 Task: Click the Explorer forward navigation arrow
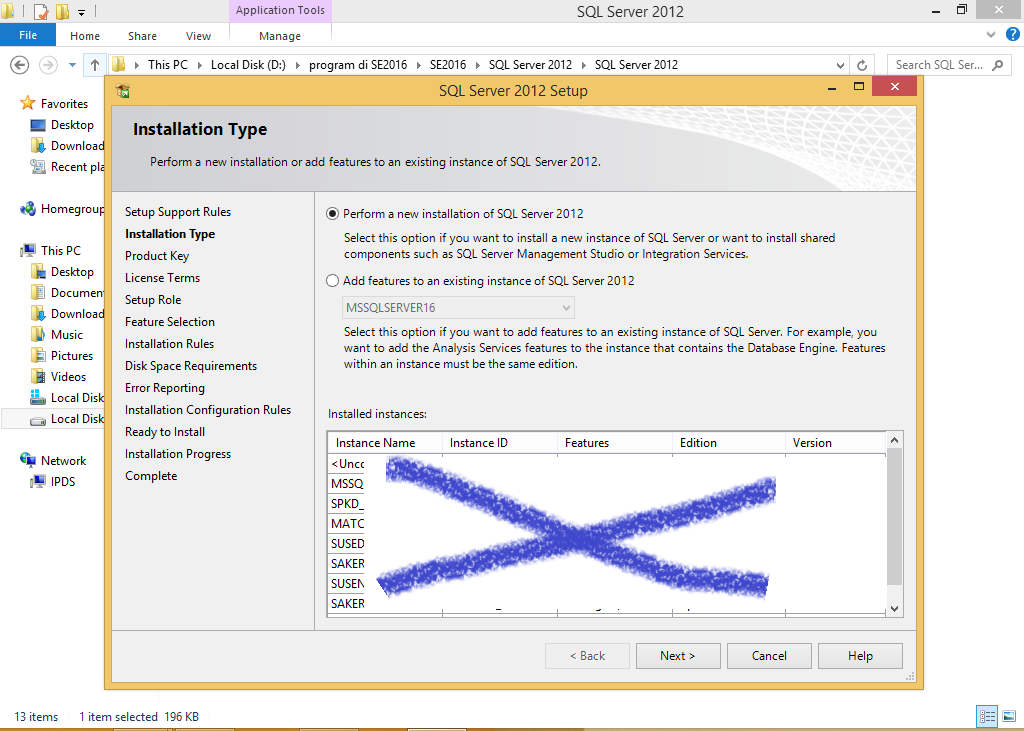click(48, 65)
